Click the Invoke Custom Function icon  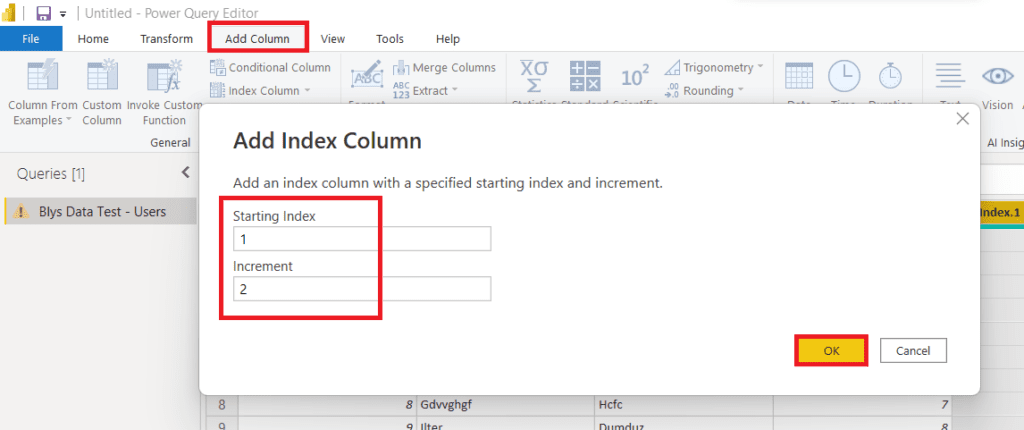(x=164, y=75)
